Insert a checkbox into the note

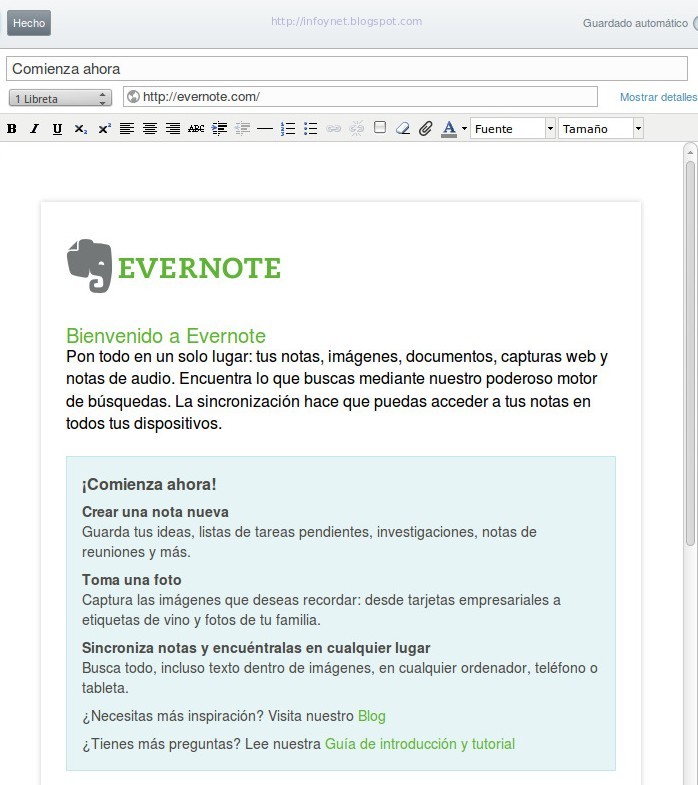click(380, 127)
